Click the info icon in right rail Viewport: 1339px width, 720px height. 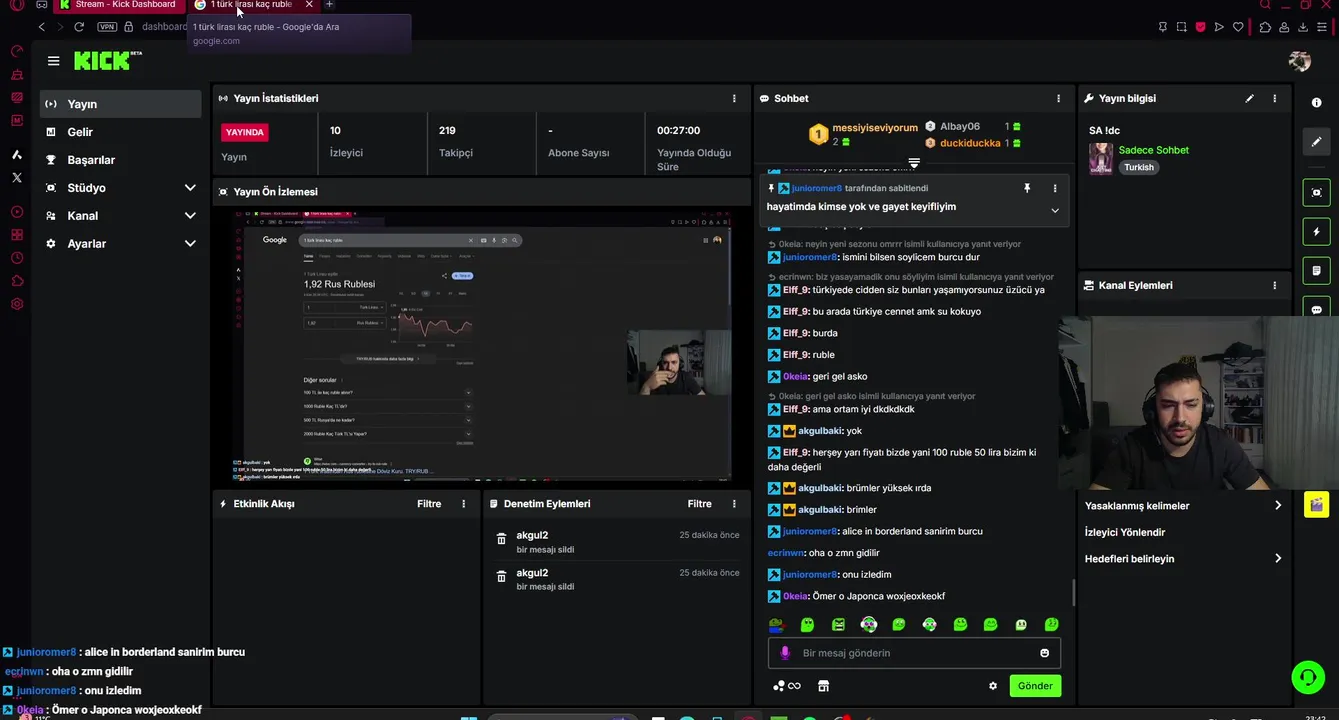[1317, 103]
